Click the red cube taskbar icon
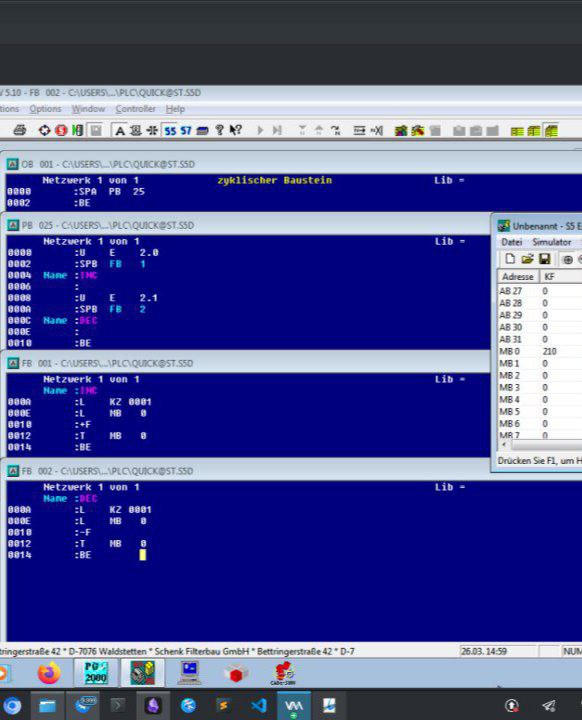The height and width of the screenshot is (720, 582). [x=236, y=674]
